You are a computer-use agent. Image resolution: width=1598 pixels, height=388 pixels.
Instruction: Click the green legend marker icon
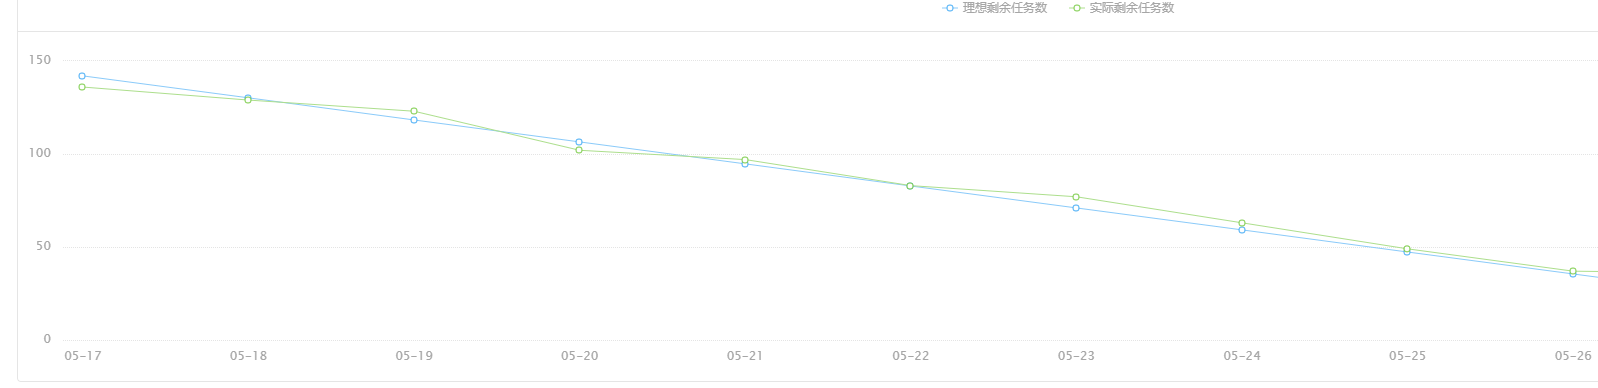[1076, 8]
